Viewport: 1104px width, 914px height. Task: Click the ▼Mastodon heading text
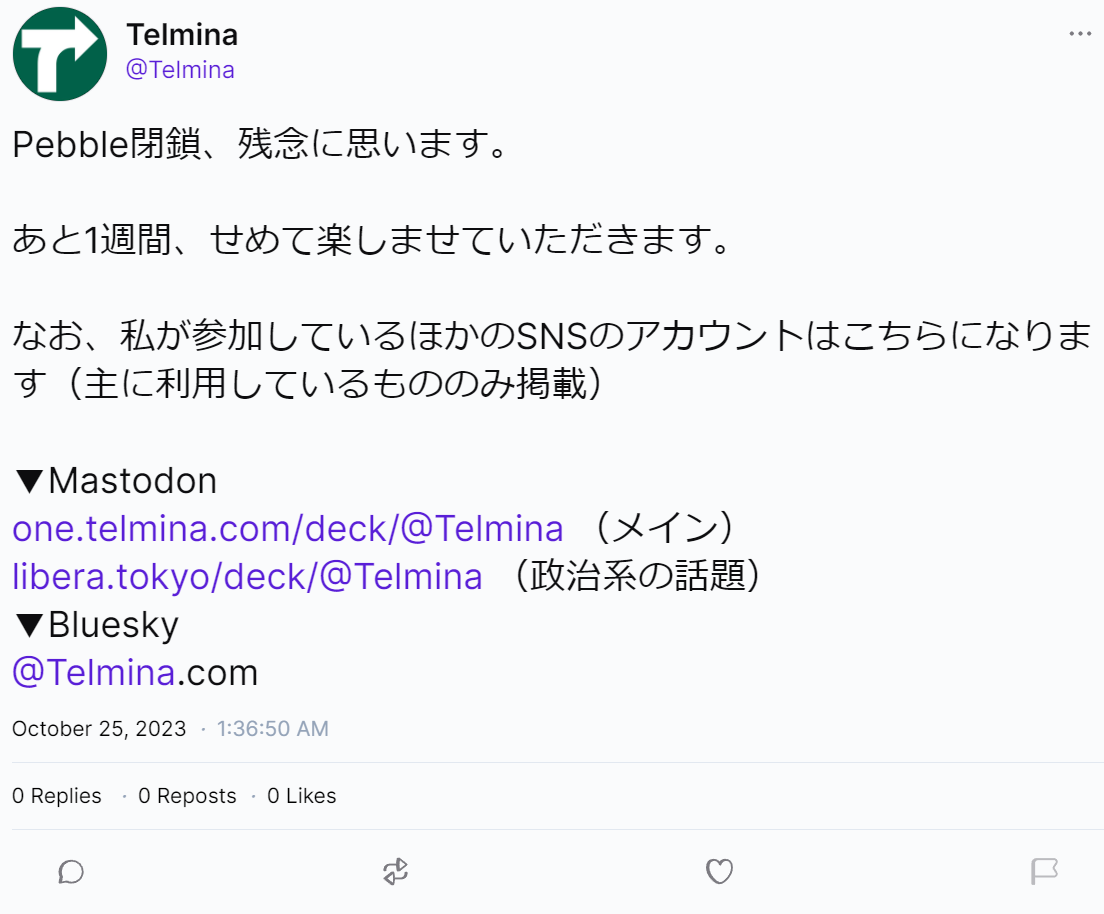[115, 481]
